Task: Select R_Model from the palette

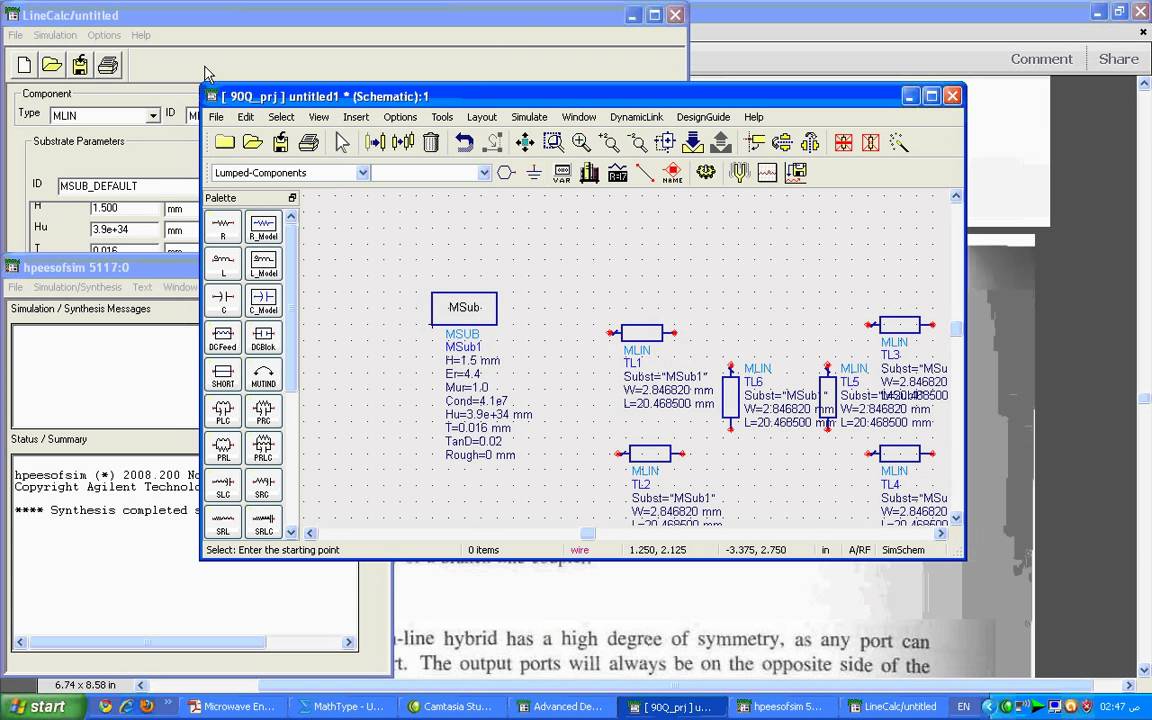Action: point(264,226)
